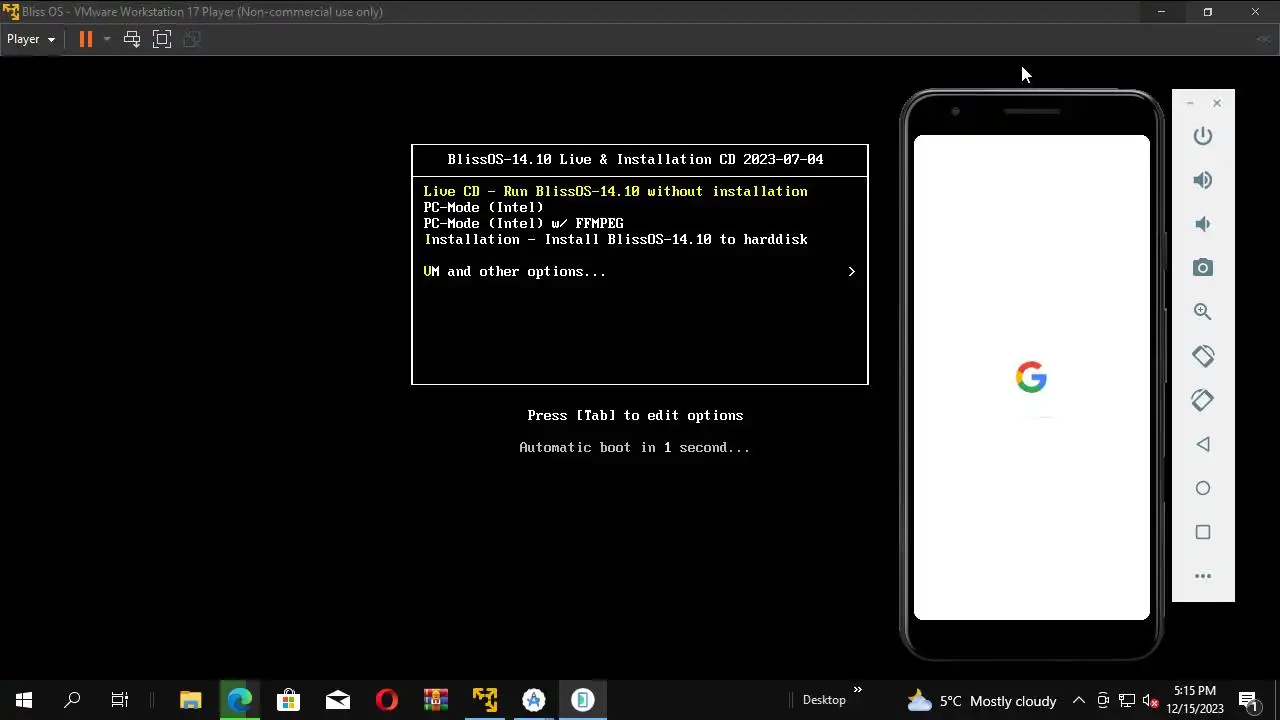Image resolution: width=1280 pixels, height=720 pixels.
Task: Click Google logo on emulator screen
Action: (x=1031, y=377)
